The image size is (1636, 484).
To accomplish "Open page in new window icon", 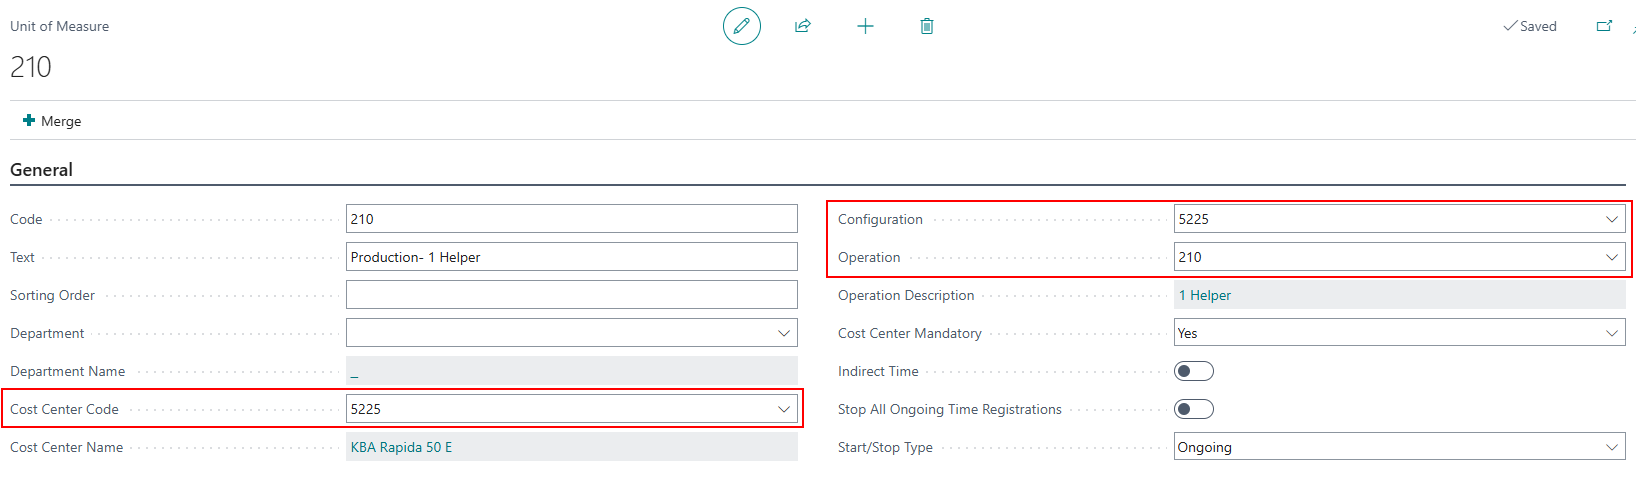I will 1604,26.
